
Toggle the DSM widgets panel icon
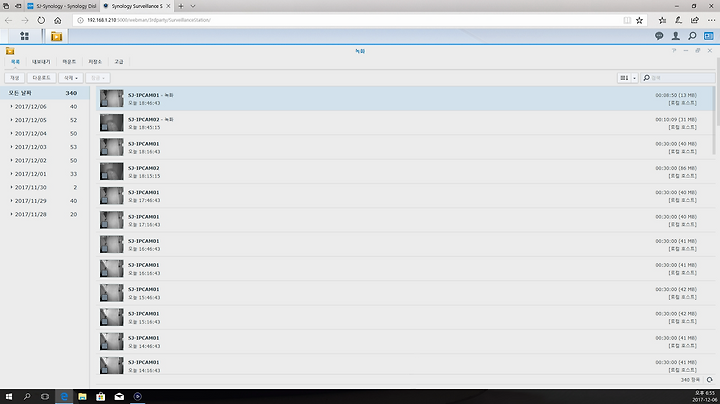point(709,36)
